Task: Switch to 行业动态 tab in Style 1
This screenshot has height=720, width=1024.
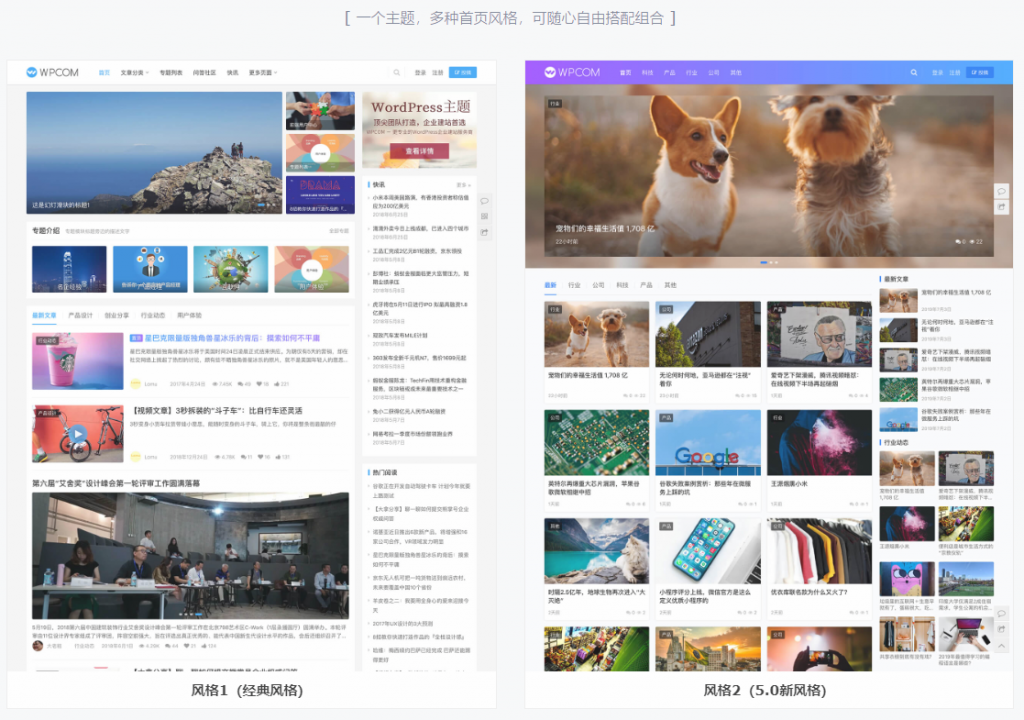Action: (153, 316)
